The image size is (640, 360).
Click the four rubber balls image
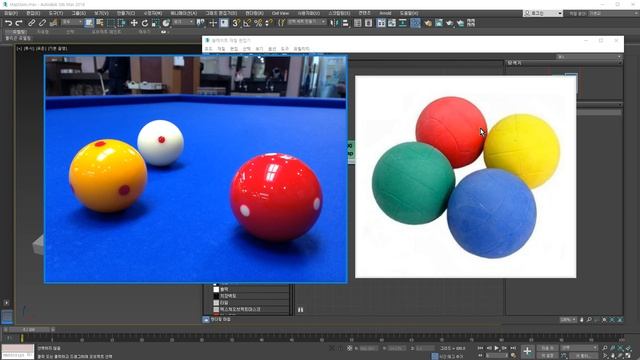pyautogui.click(x=466, y=177)
